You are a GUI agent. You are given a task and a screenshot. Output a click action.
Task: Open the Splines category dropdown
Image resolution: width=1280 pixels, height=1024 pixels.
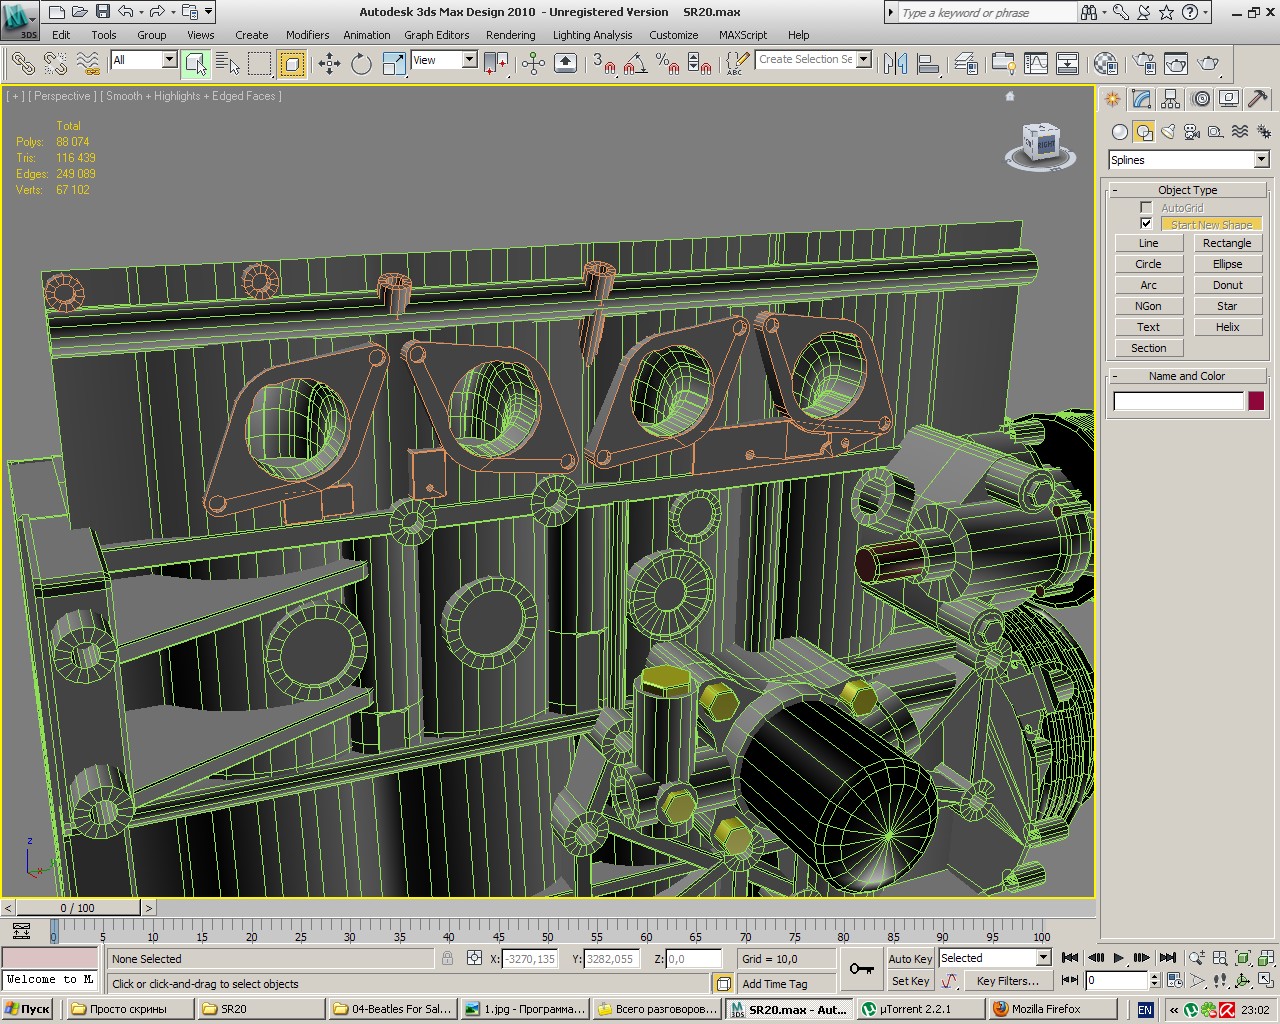tap(1261, 160)
